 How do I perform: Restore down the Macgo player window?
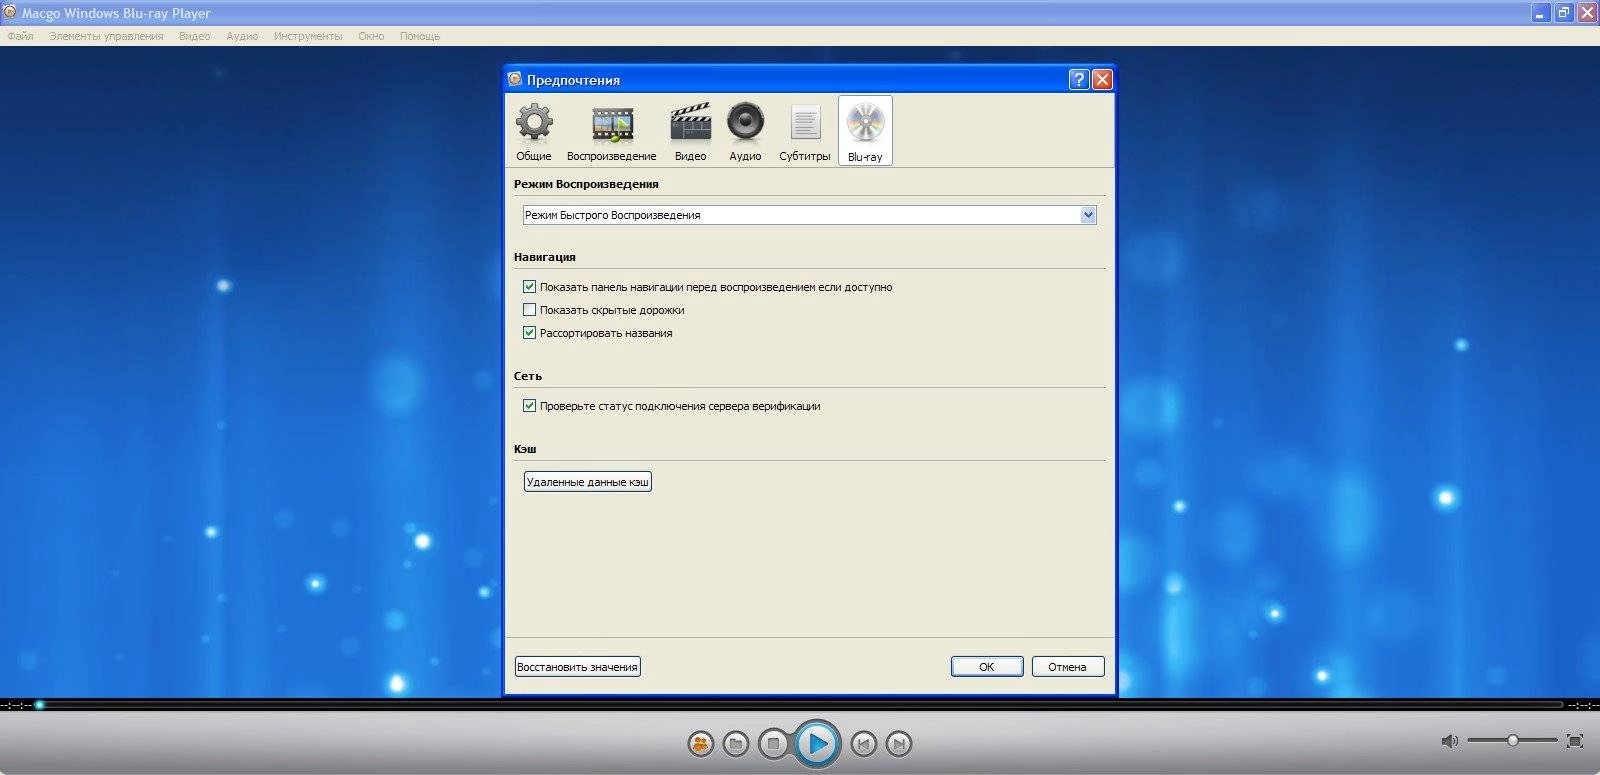click(1563, 13)
